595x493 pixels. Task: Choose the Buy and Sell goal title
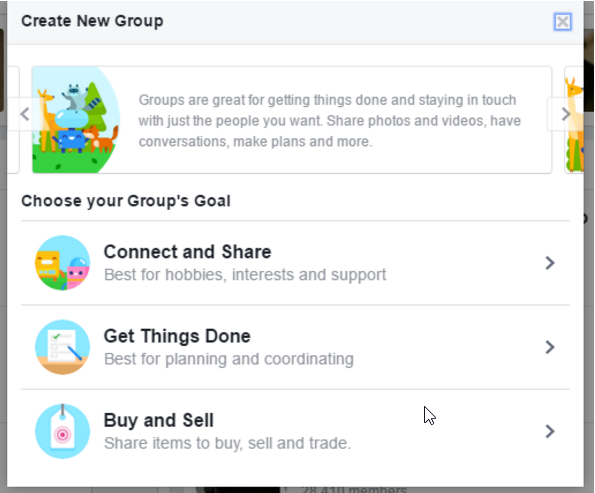tap(159, 420)
